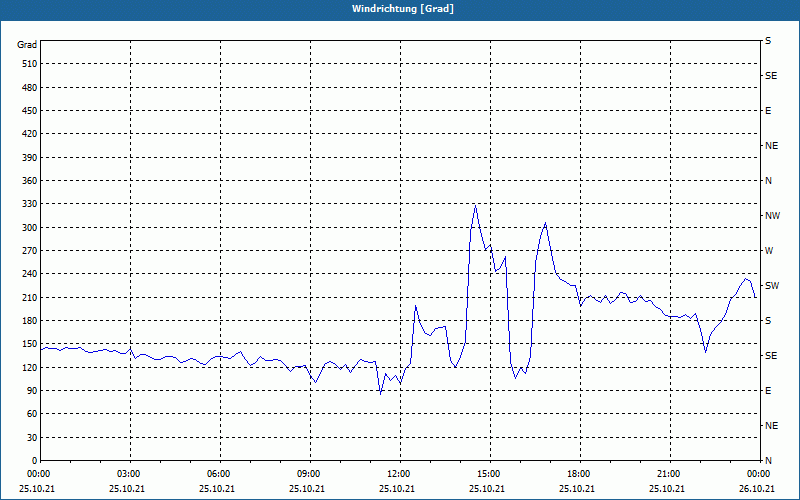Click the 90 degree axis label
Image resolution: width=800 pixels, height=500 pixels.
click(x=32, y=391)
